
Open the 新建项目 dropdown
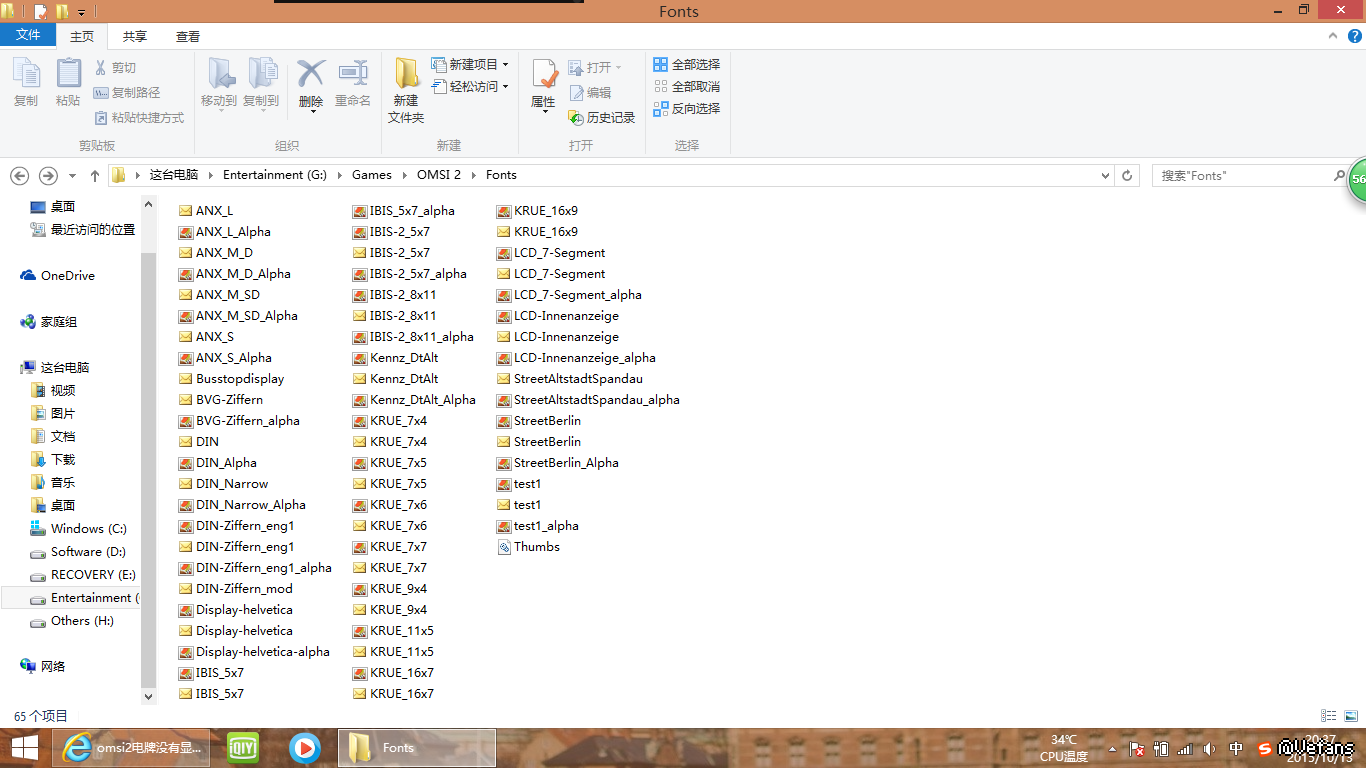coord(470,64)
